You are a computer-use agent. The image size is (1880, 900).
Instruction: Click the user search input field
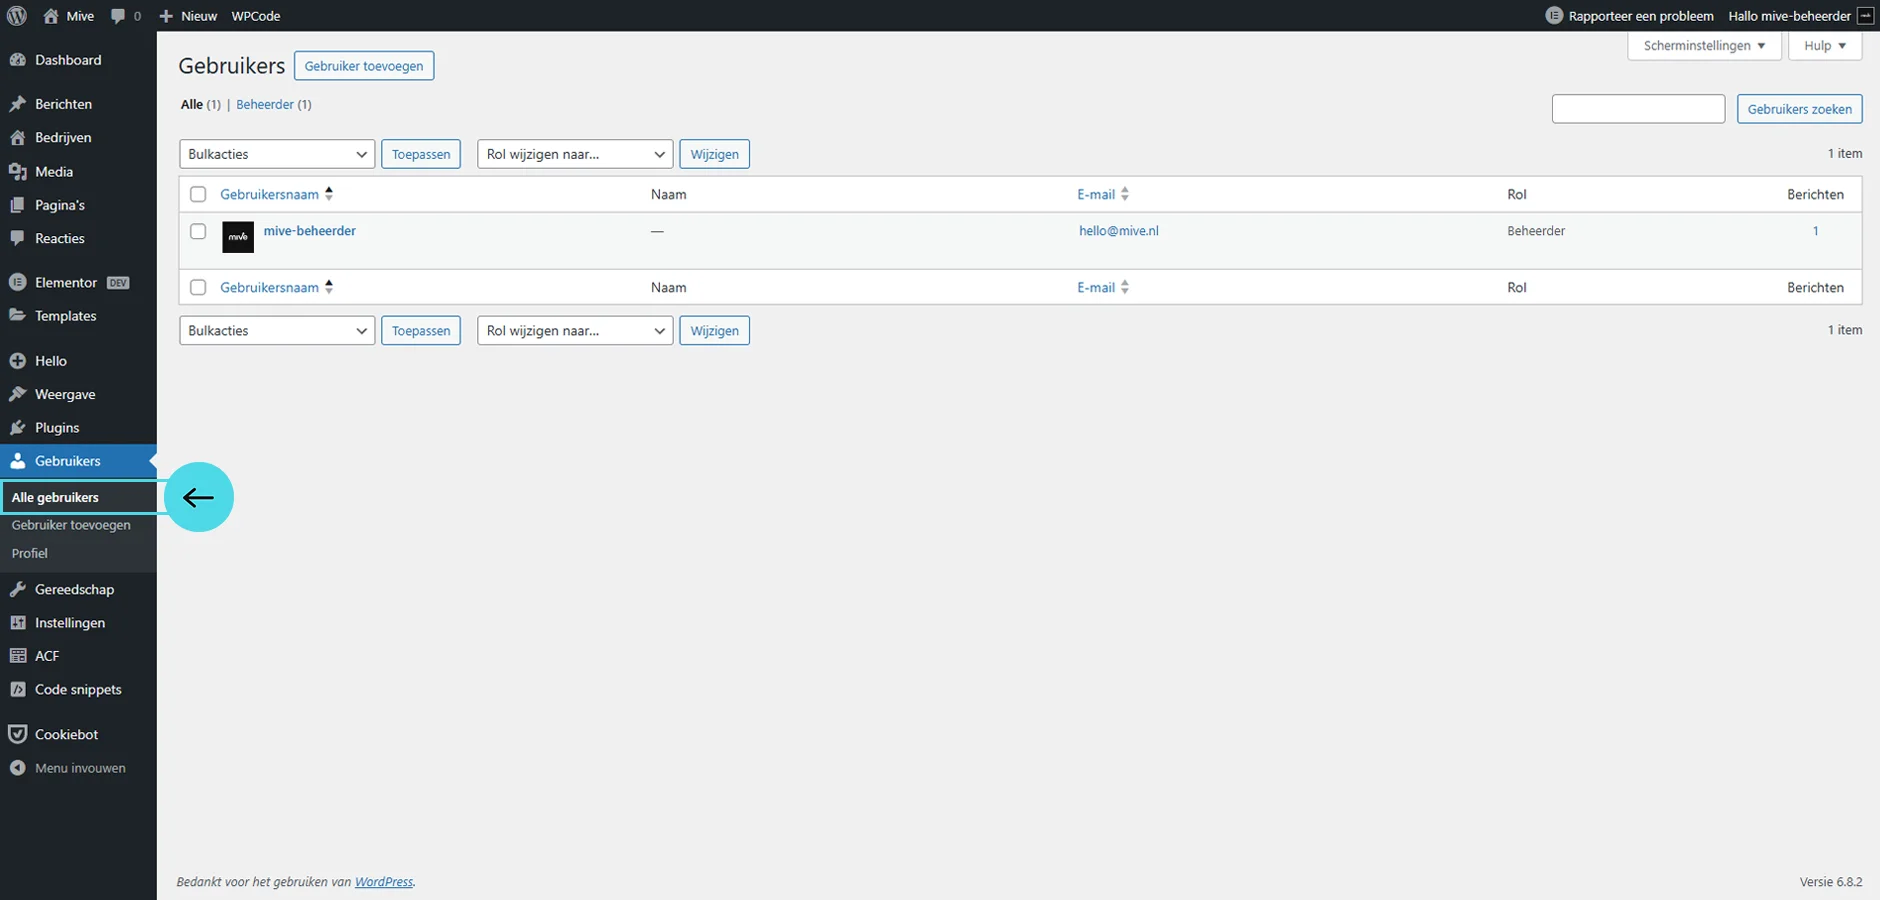click(1637, 109)
